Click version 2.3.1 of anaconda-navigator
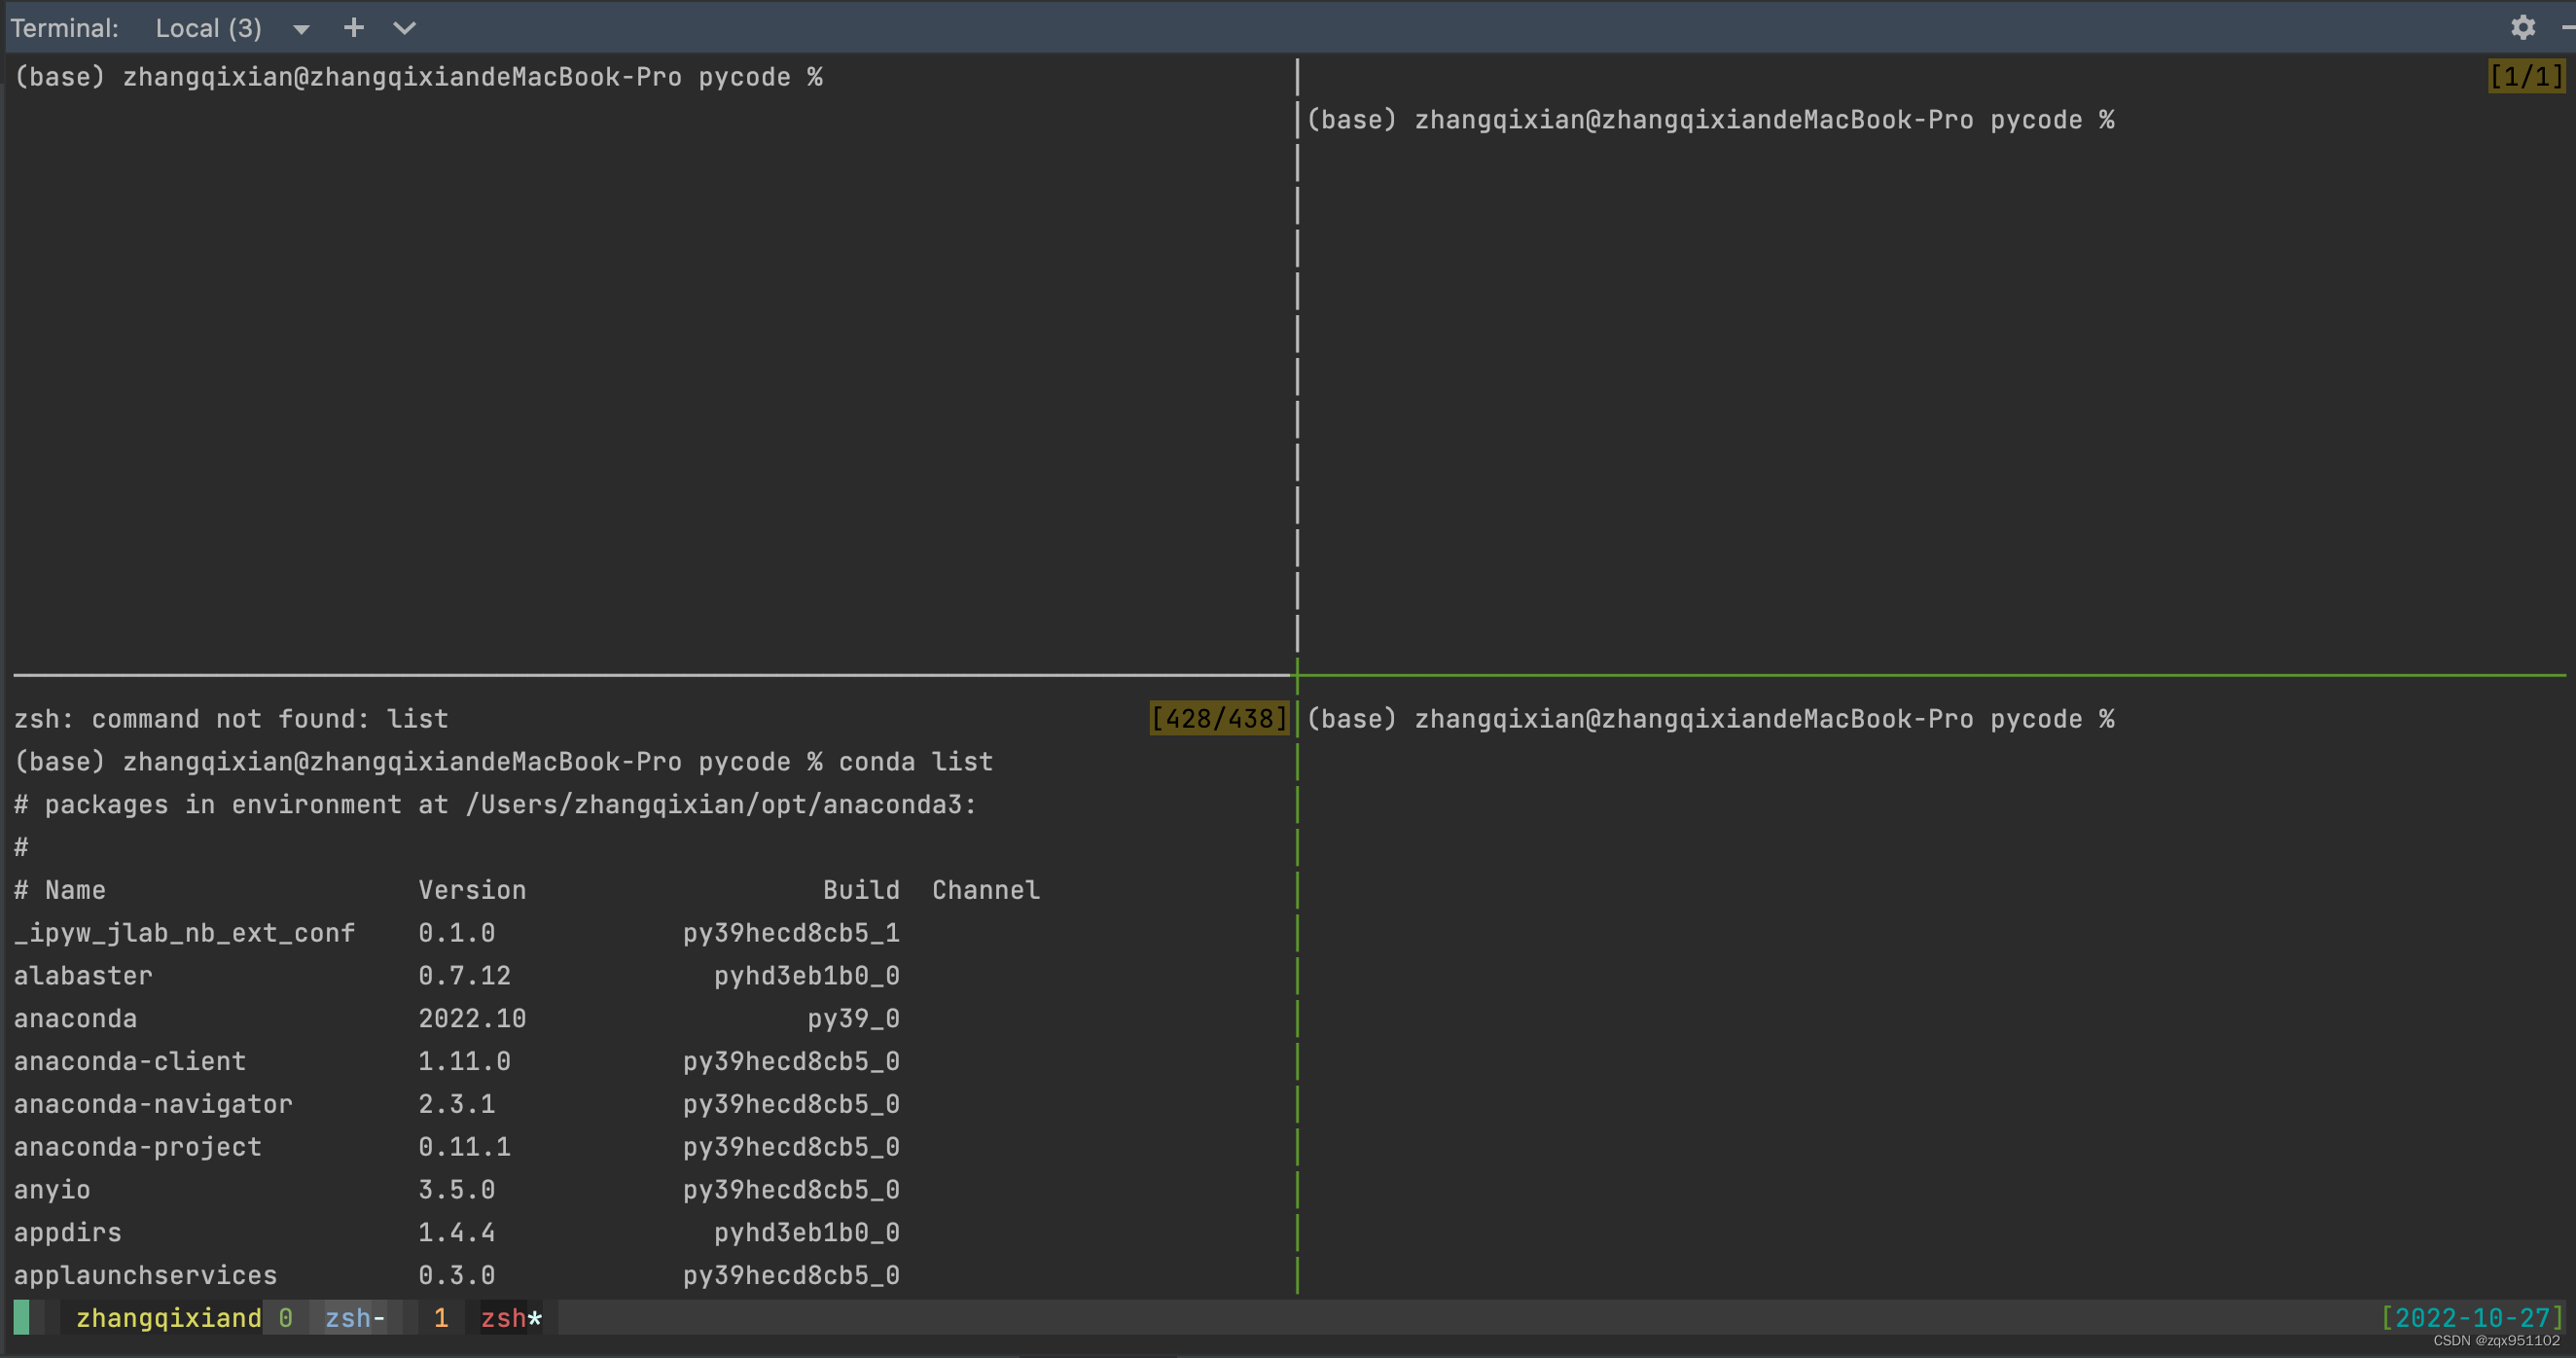The image size is (2576, 1358). click(x=456, y=1104)
